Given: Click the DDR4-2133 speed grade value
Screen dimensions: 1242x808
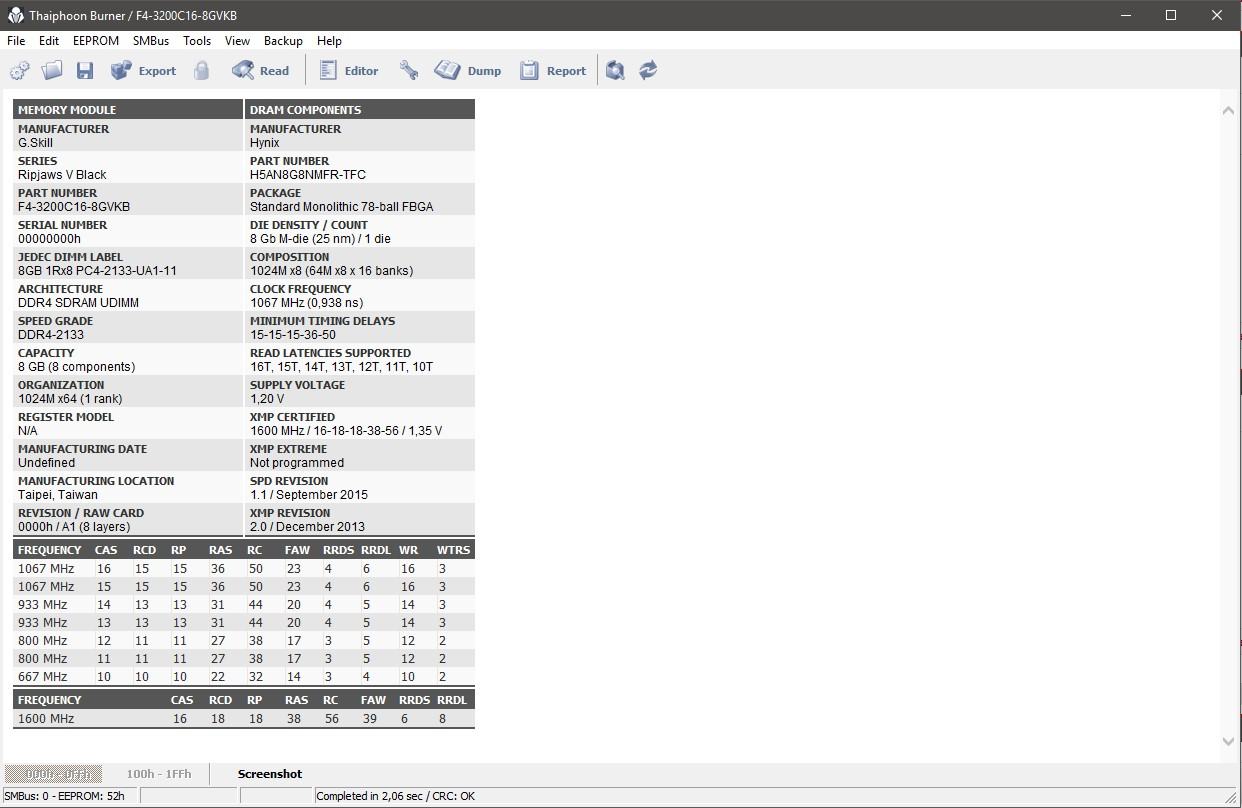Looking at the screenshot, I should tap(51, 335).
